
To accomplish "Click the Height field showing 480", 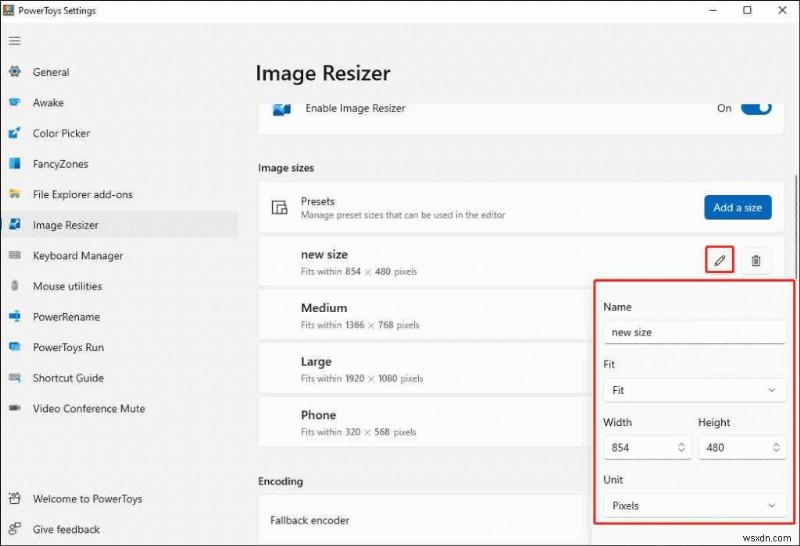I will coord(742,448).
